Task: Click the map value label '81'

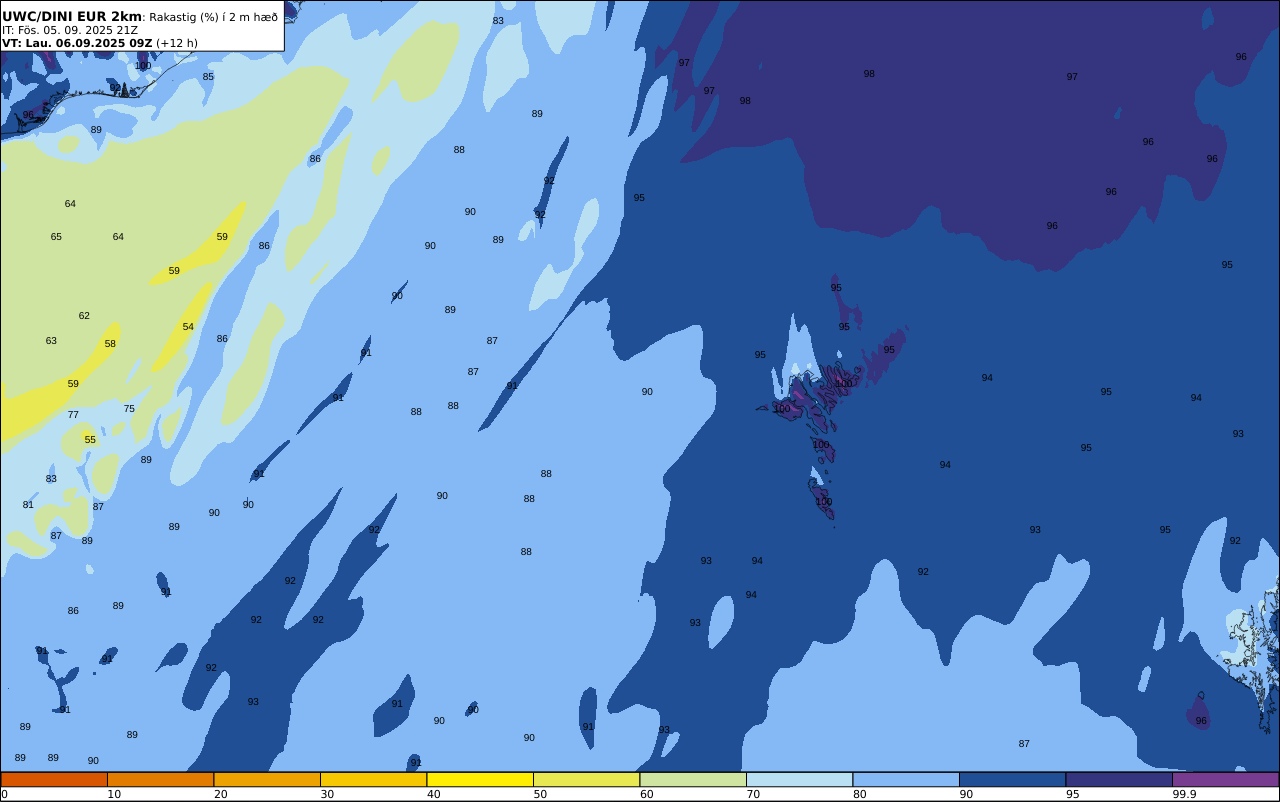Action: tap(28, 505)
